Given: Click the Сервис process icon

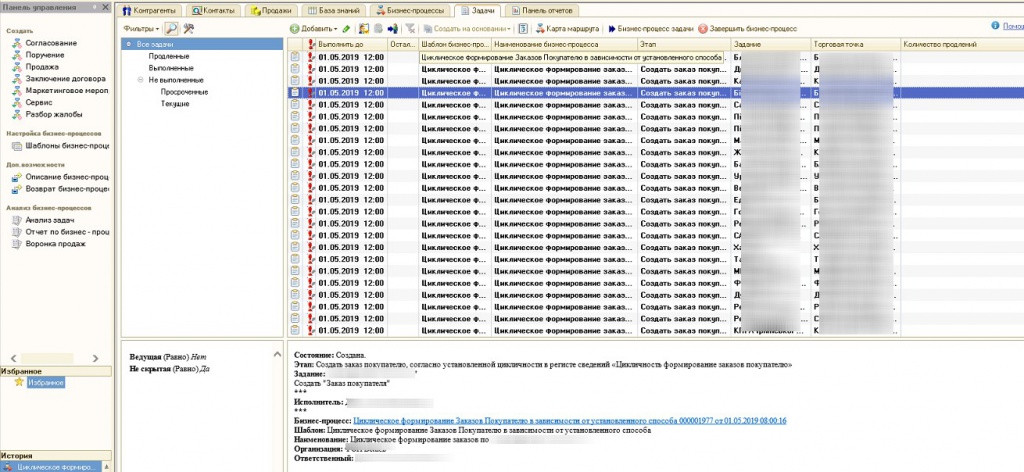Looking at the screenshot, I should pyautogui.click(x=17, y=102).
